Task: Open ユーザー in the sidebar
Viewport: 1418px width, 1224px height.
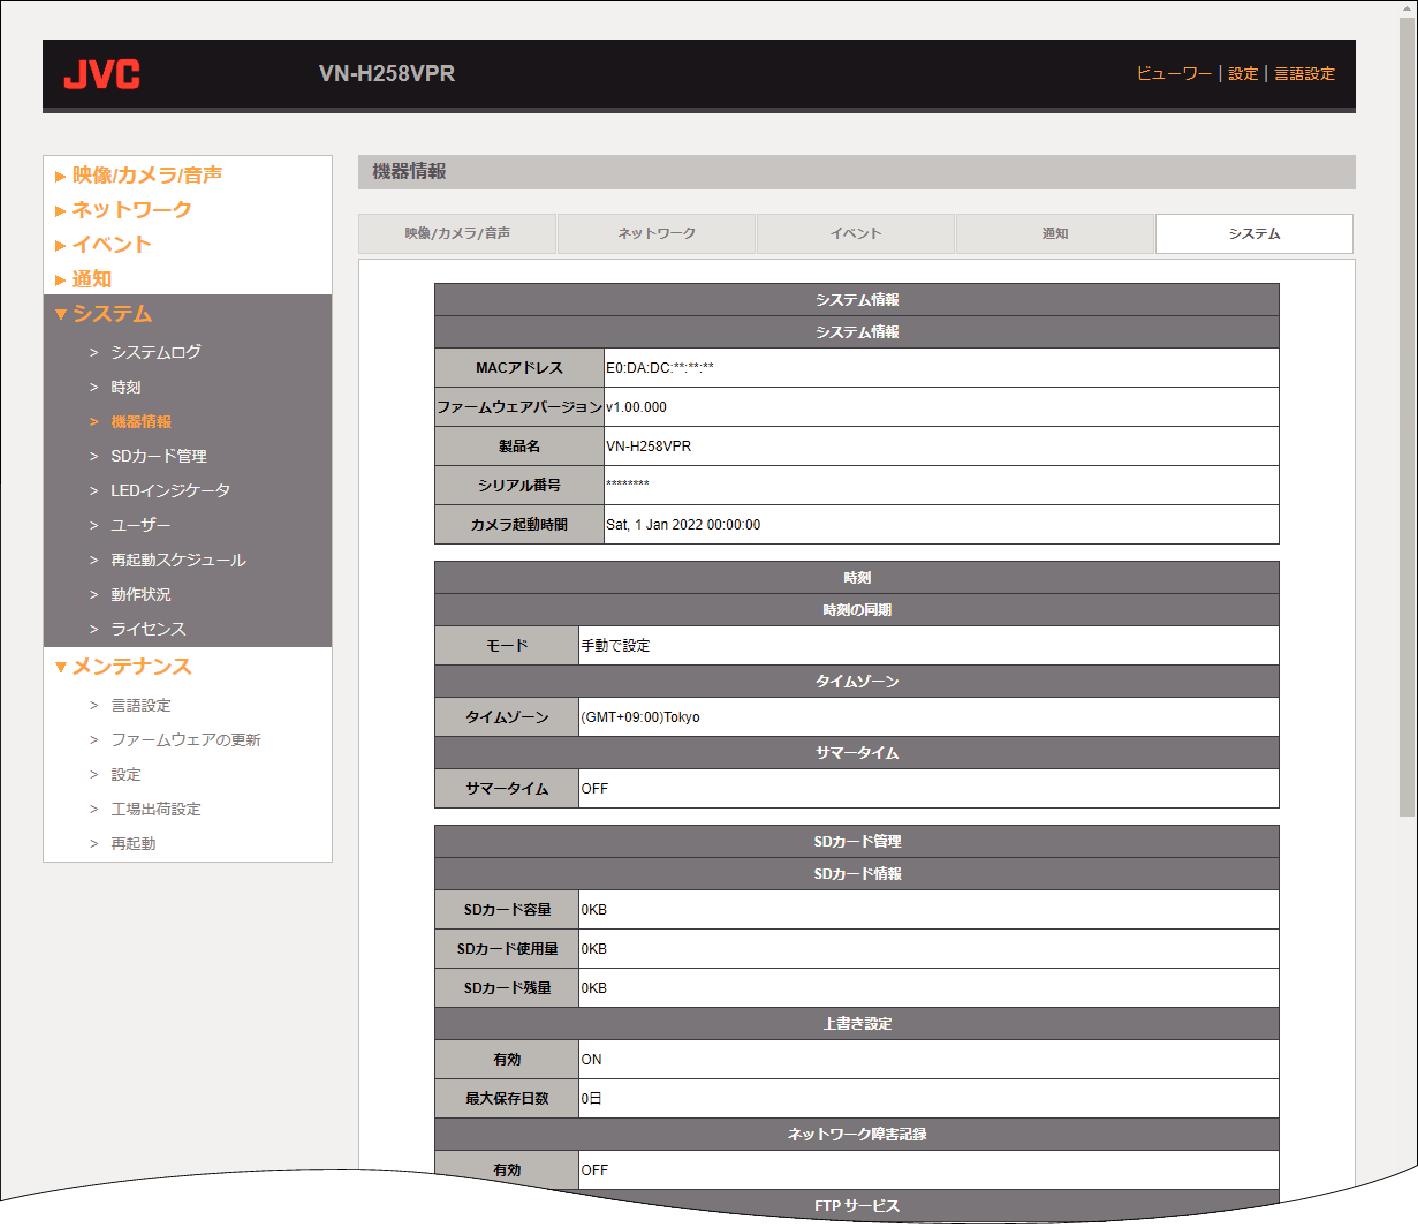Action: (141, 525)
